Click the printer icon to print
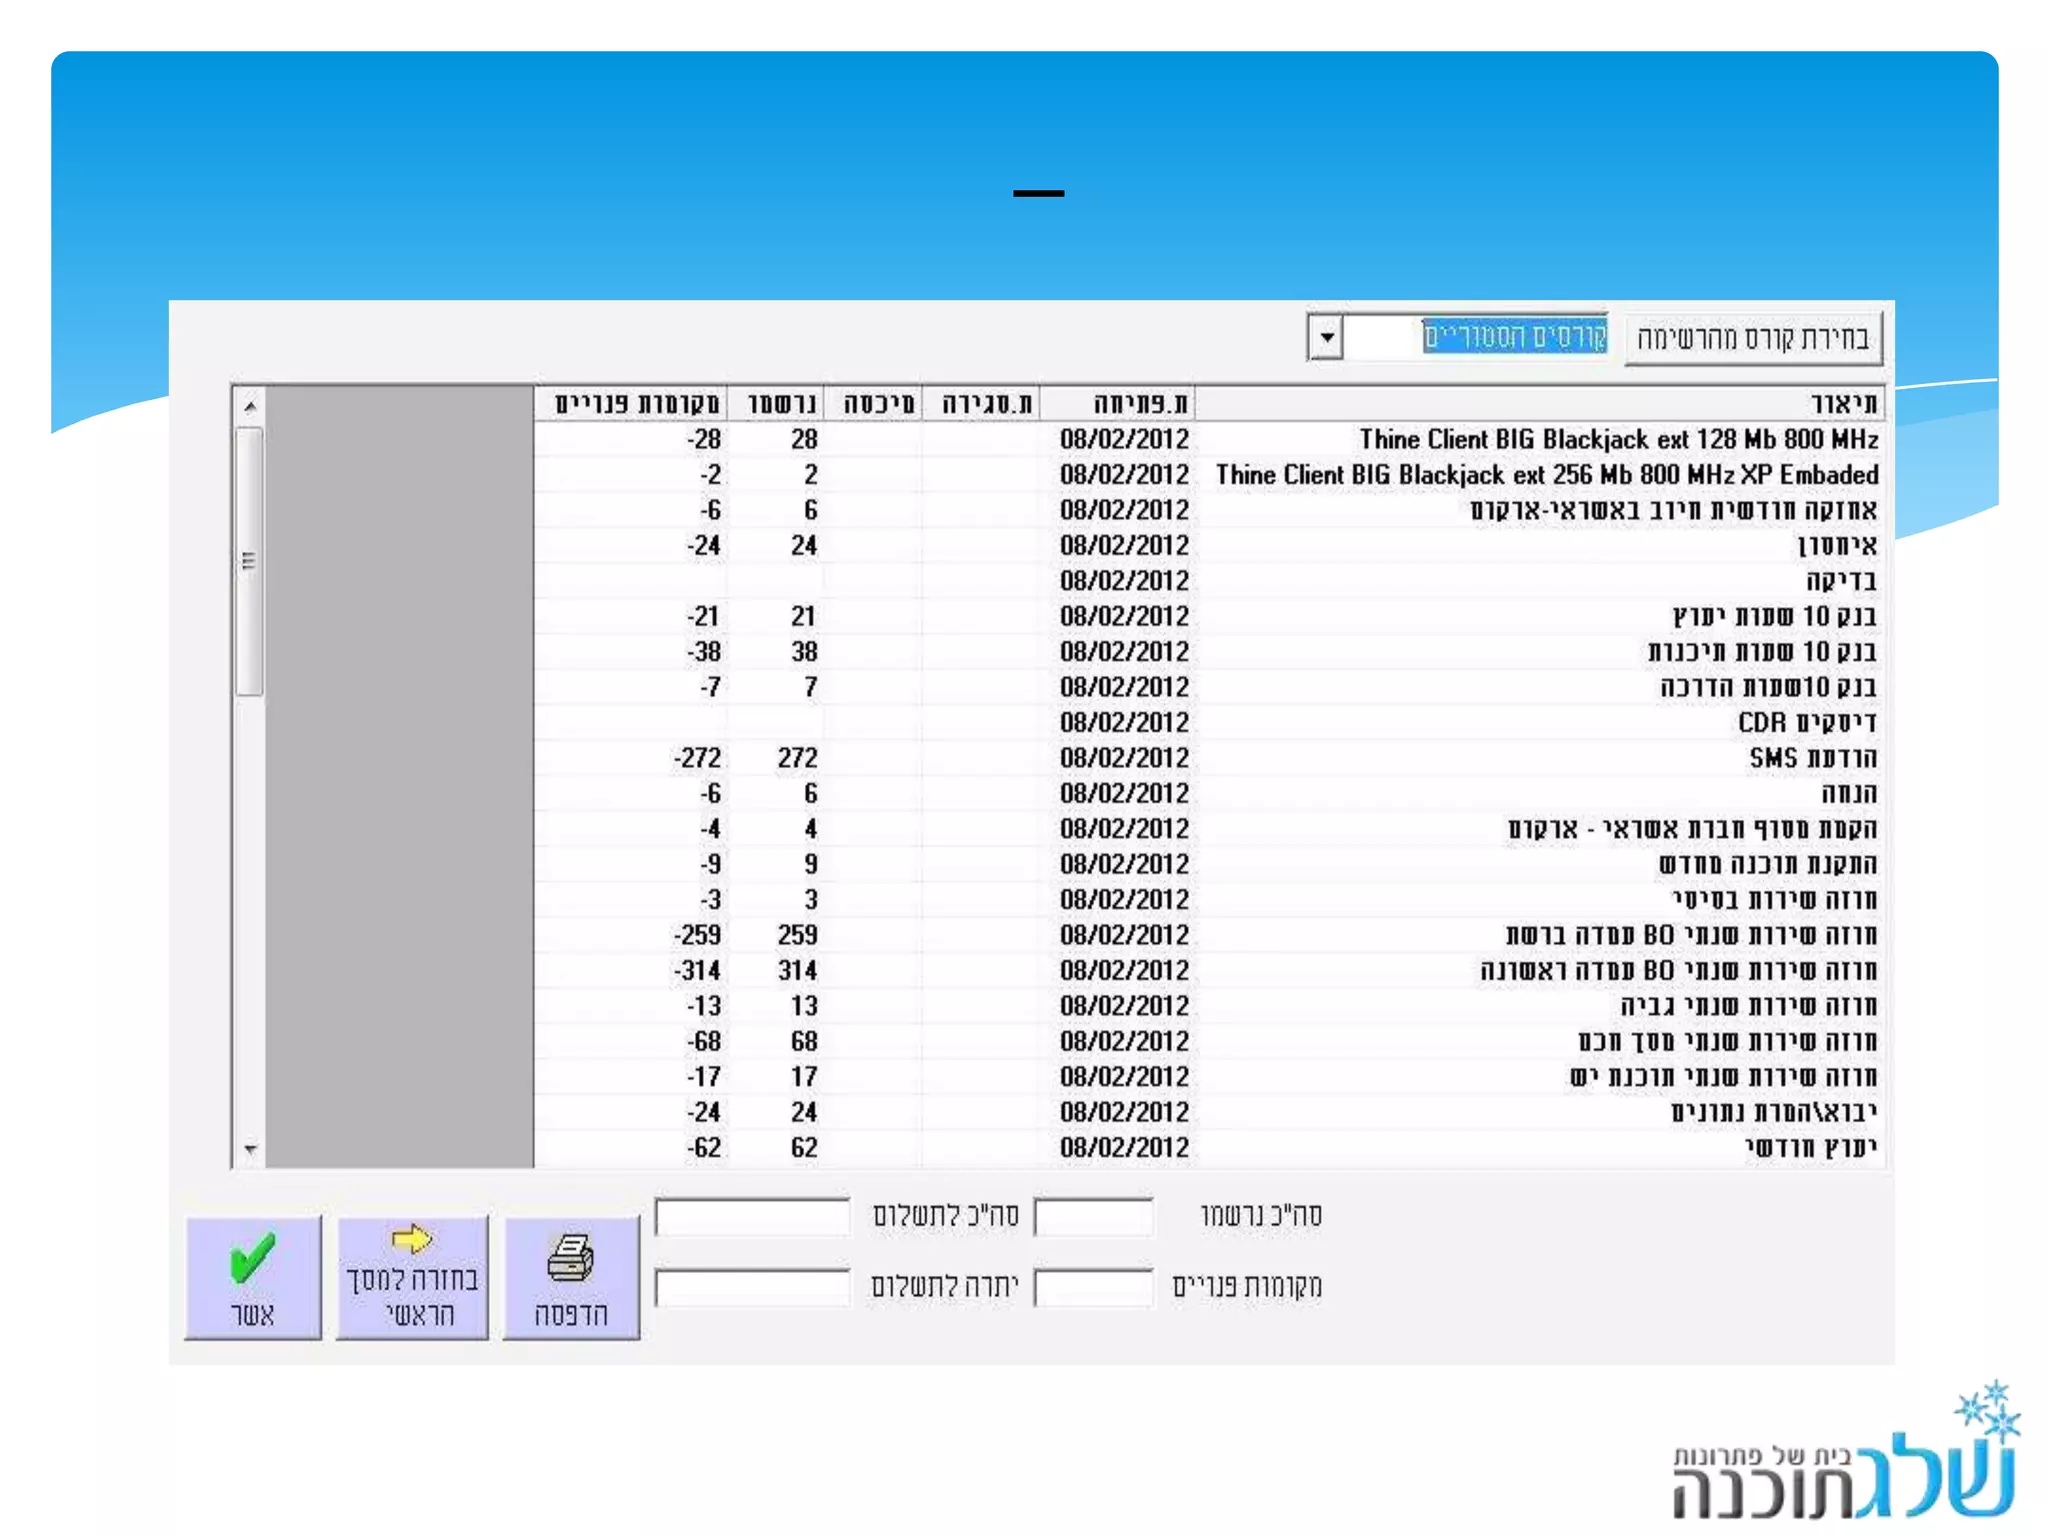Viewport: 2048px width, 1536px height. tap(571, 1258)
